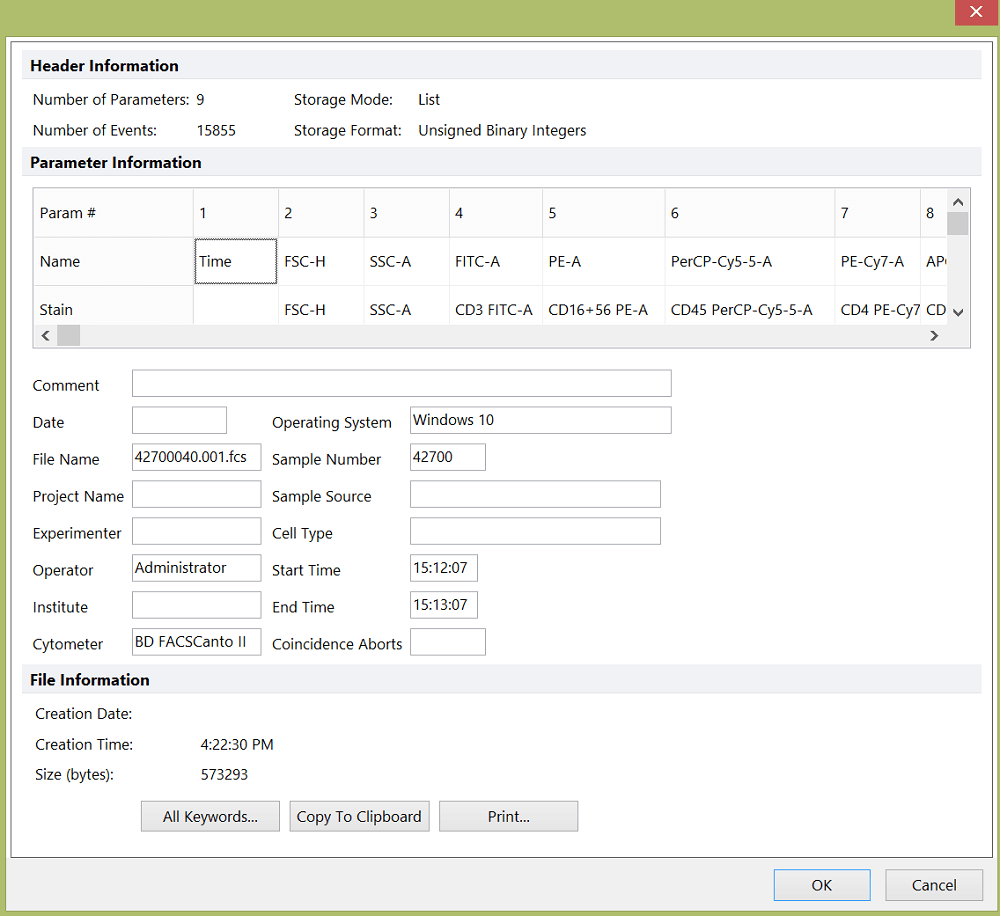Copy file info to clipboard

click(359, 817)
